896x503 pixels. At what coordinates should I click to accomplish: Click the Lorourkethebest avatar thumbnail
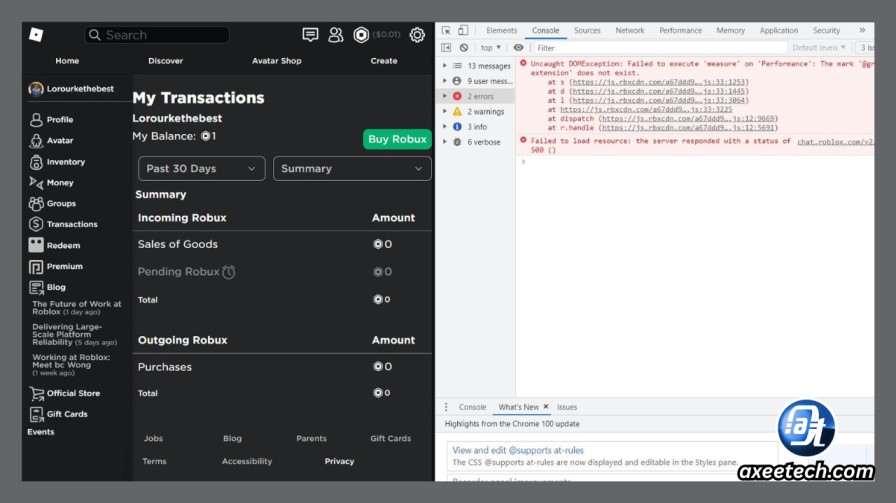(x=36, y=89)
